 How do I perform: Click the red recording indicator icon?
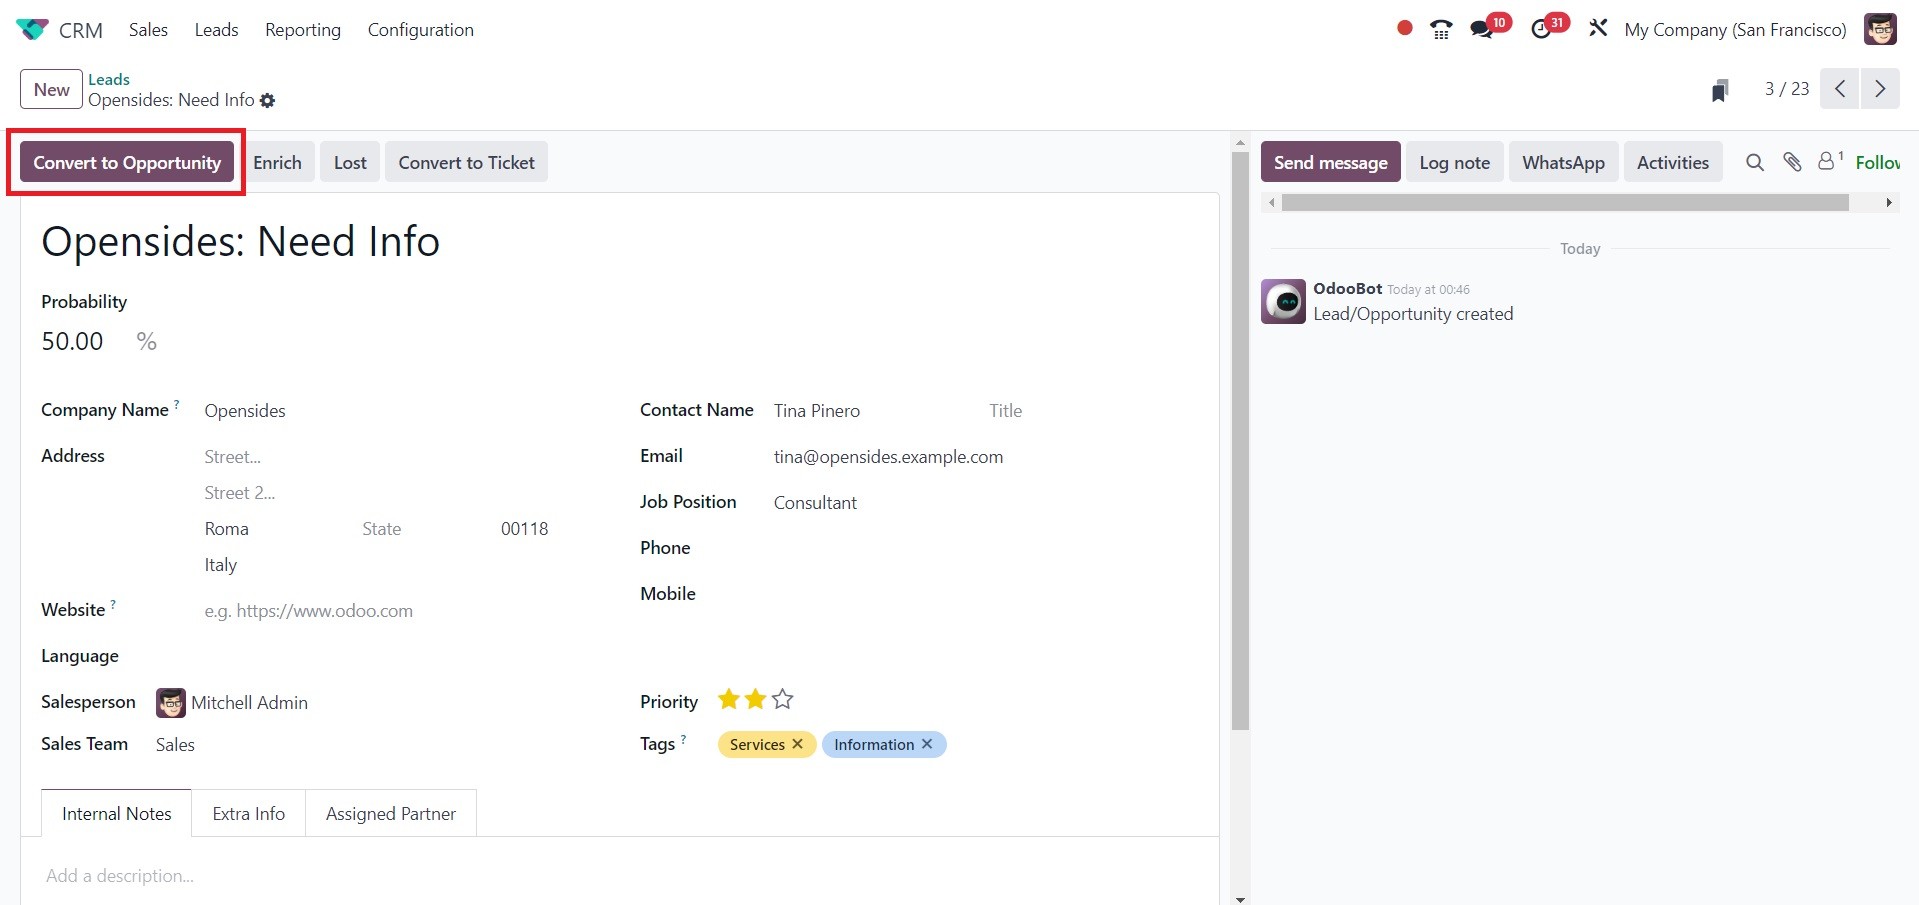(x=1405, y=28)
